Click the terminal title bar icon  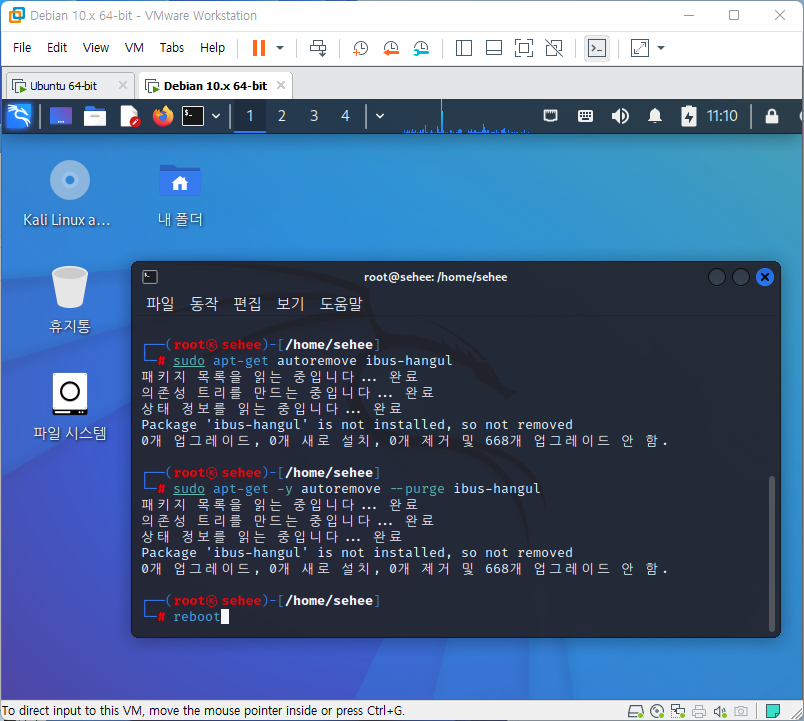[150, 277]
